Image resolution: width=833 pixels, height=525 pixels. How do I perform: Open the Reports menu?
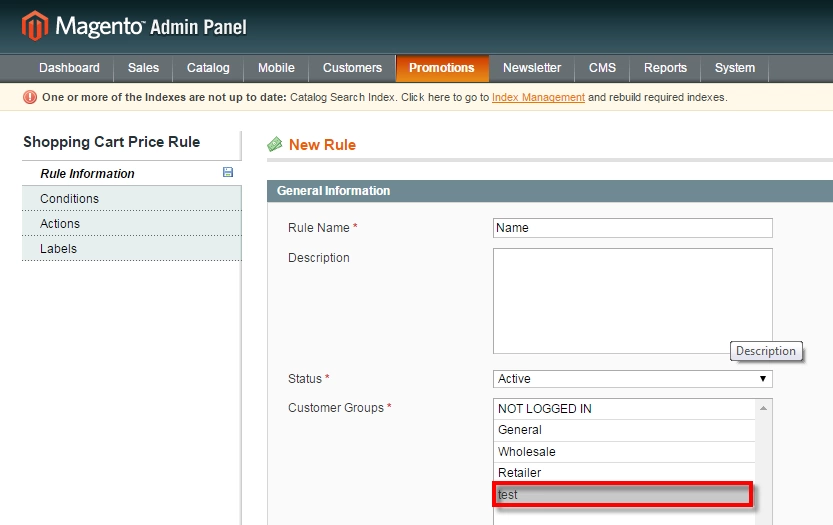(665, 68)
